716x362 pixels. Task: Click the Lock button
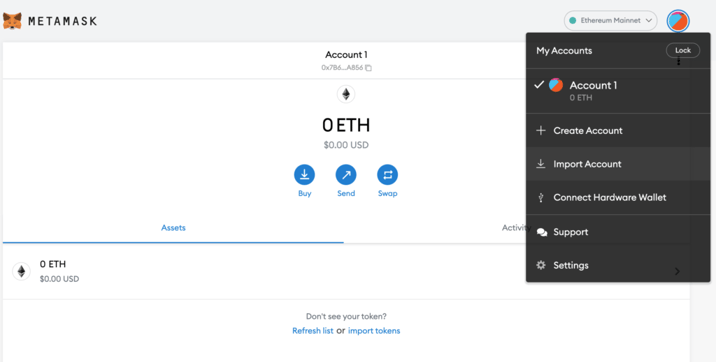click(683, 50)
